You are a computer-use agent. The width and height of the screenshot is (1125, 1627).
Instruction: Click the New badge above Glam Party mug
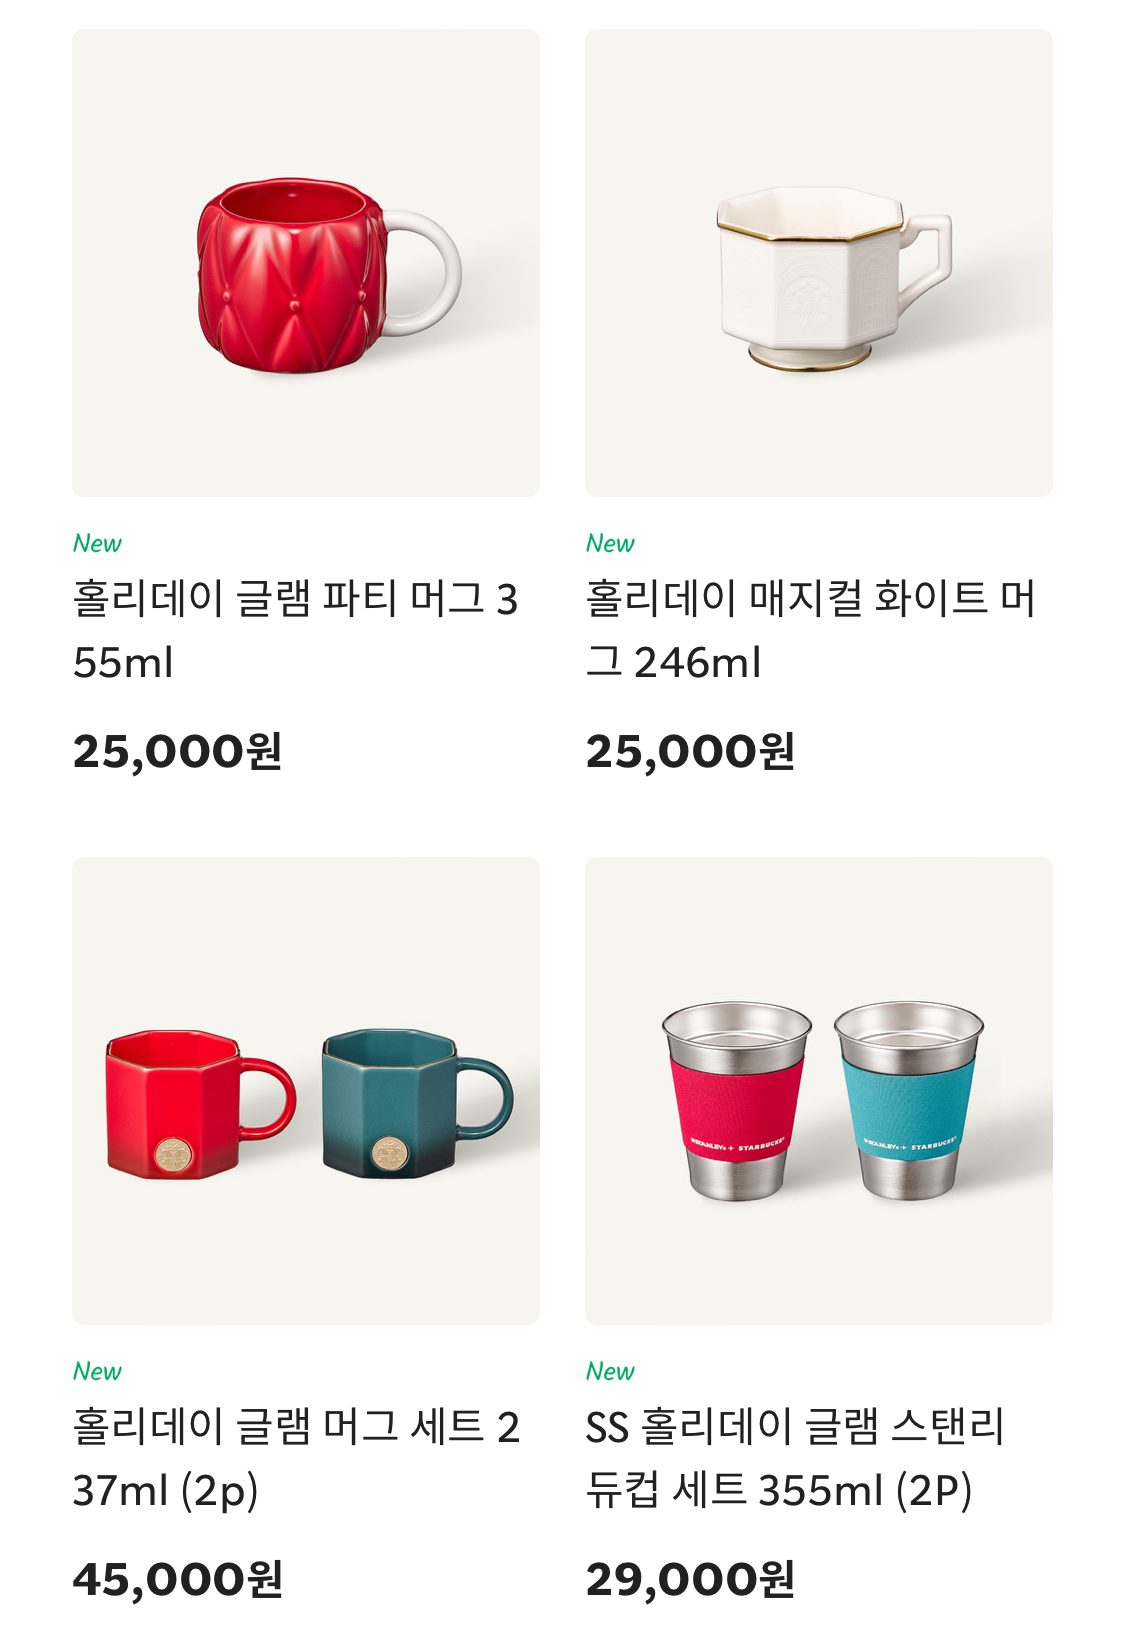point(97,543)
